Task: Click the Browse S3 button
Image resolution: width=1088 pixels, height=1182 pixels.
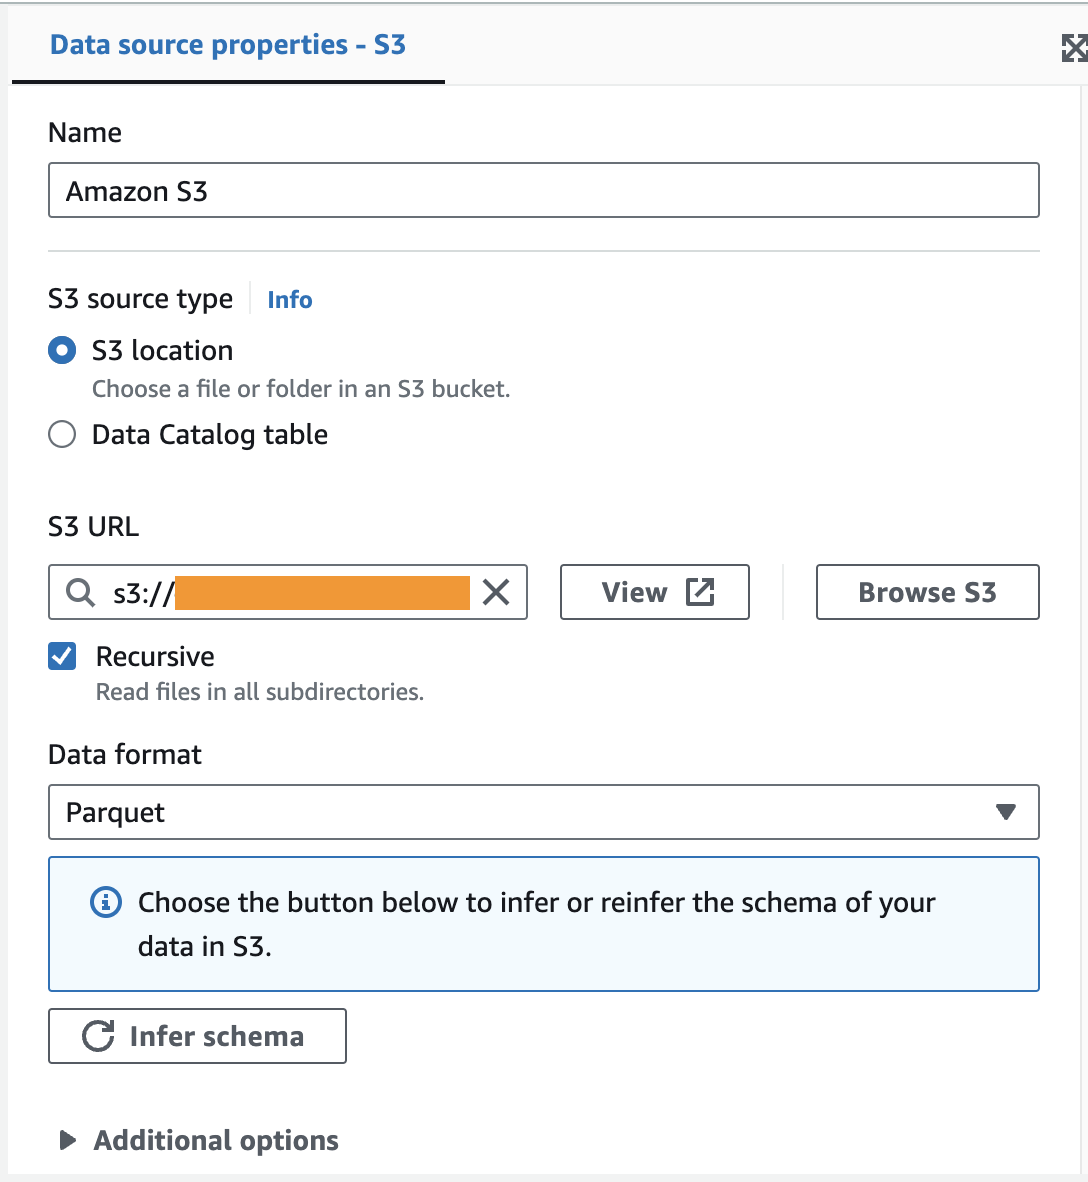Action: click(x=927, y=593)
